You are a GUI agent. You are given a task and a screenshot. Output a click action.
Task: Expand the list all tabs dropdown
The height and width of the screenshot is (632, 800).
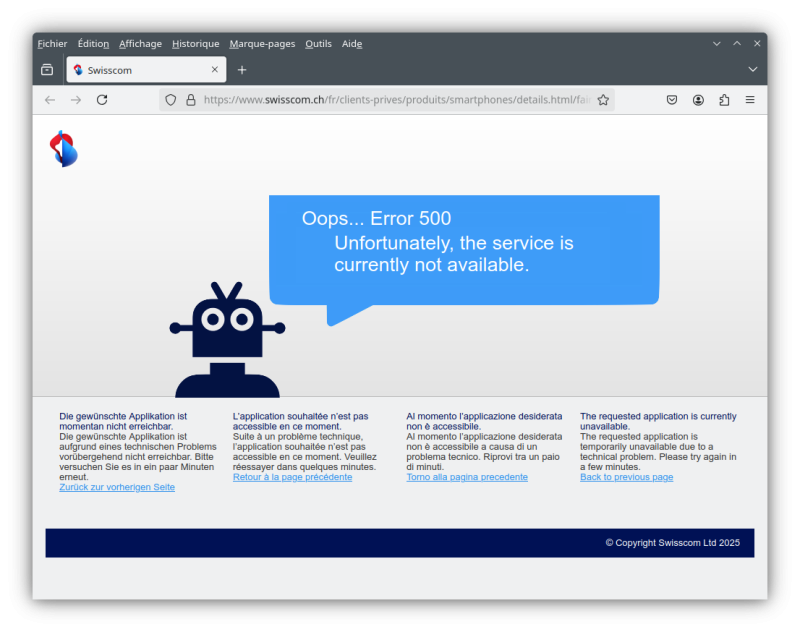[x=753, y=70]
